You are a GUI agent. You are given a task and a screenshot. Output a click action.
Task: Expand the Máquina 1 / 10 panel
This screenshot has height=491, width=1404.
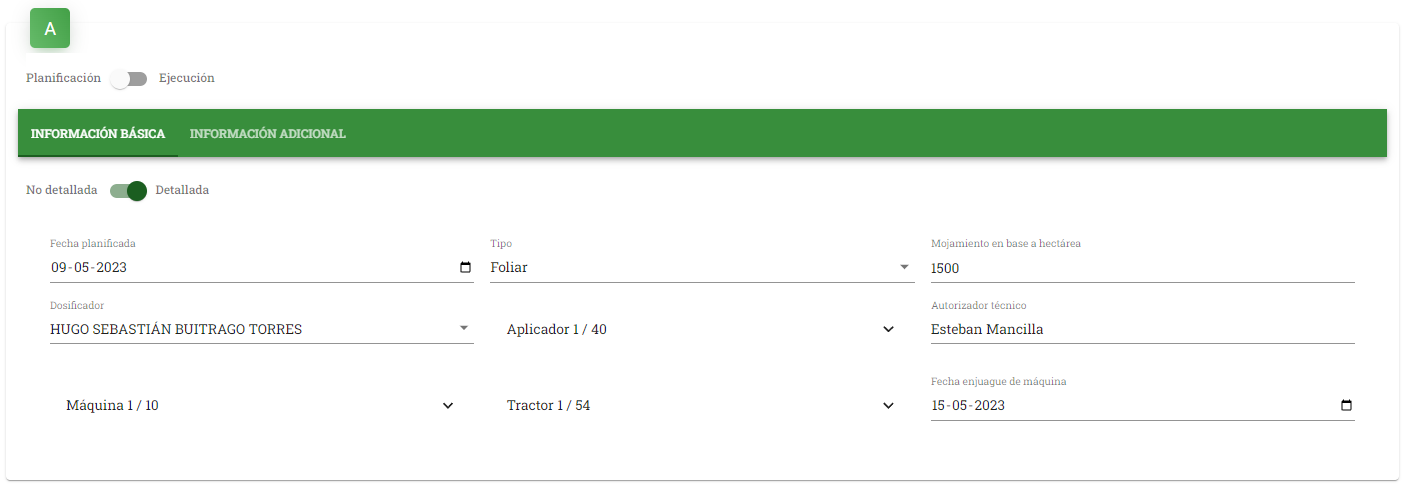coord(262,406)
